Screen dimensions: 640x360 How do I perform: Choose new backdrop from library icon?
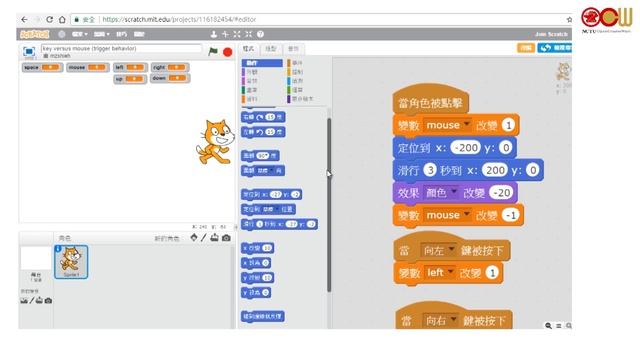[x=24, y=301]
